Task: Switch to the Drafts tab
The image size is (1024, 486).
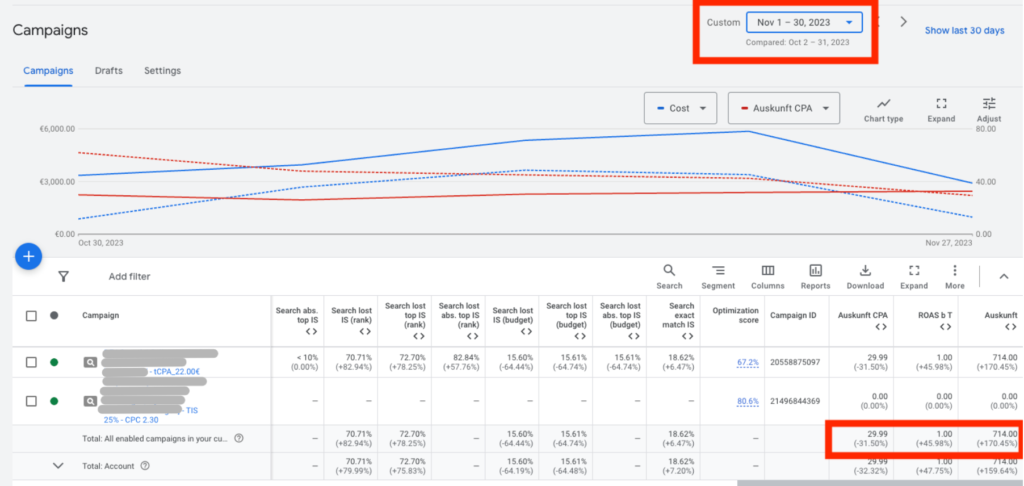Action: point(108,71)
